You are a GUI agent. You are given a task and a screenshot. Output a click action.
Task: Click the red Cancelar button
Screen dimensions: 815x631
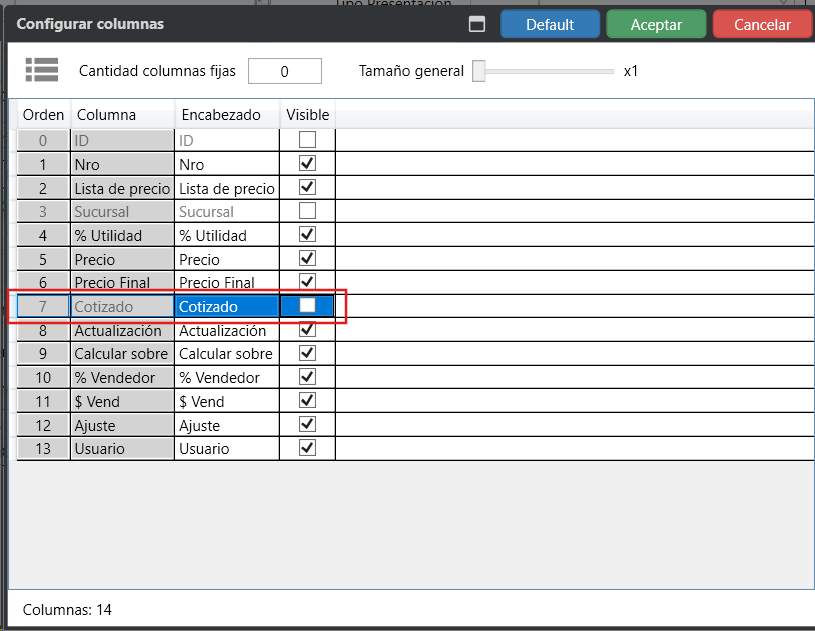click(762, 25)
